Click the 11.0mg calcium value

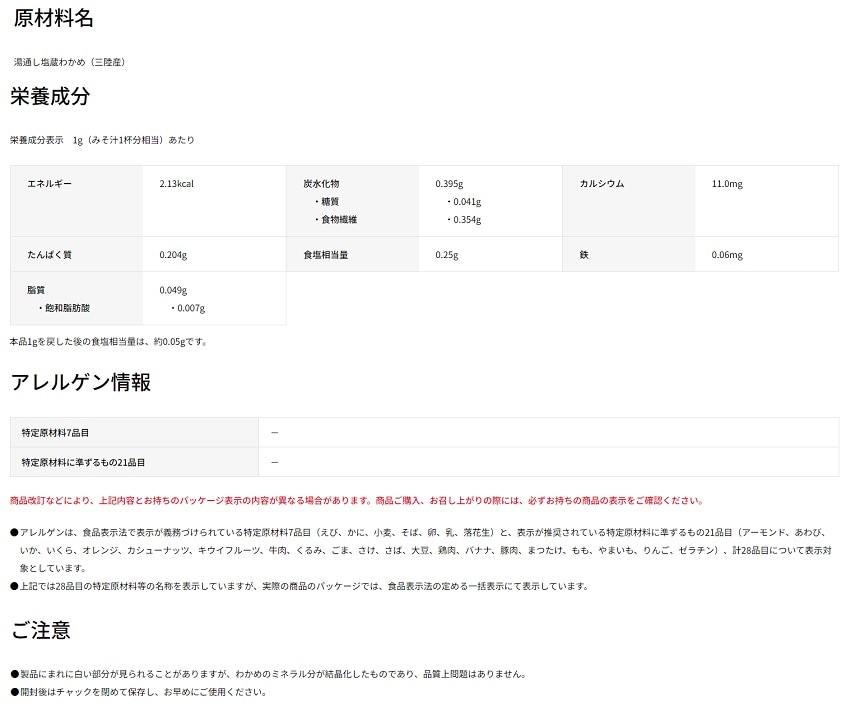(x=727, y=184)
